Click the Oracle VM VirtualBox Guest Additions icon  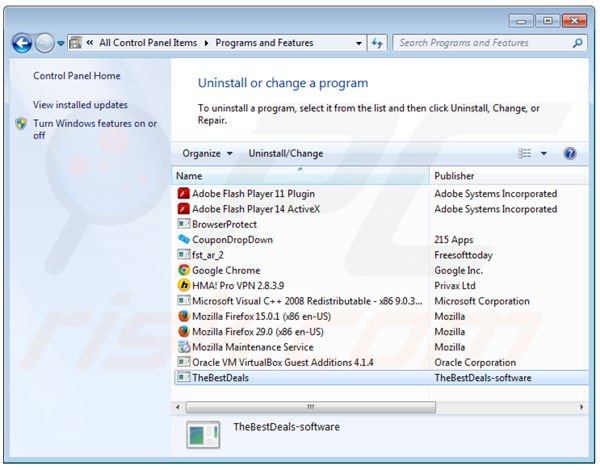184,362
